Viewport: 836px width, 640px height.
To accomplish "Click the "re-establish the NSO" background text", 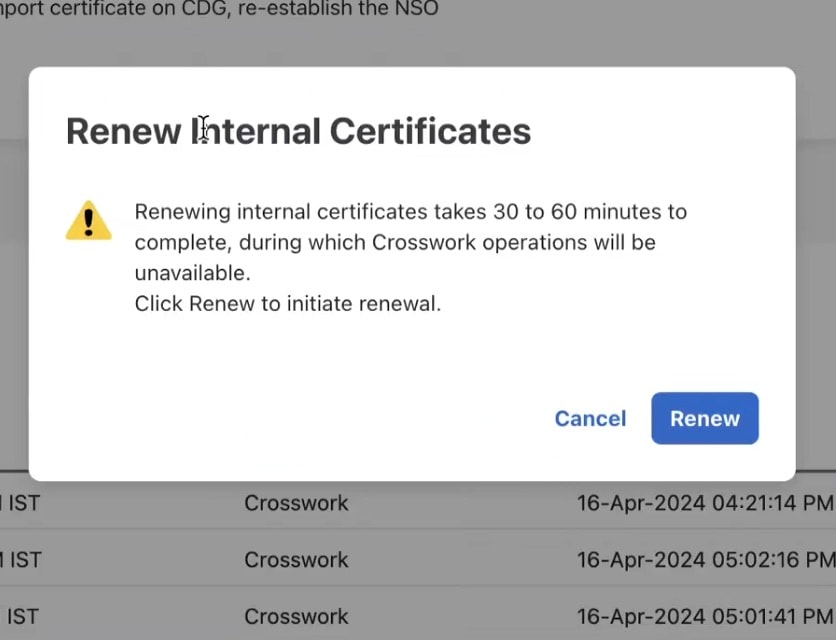I will (x=338, y=8).
